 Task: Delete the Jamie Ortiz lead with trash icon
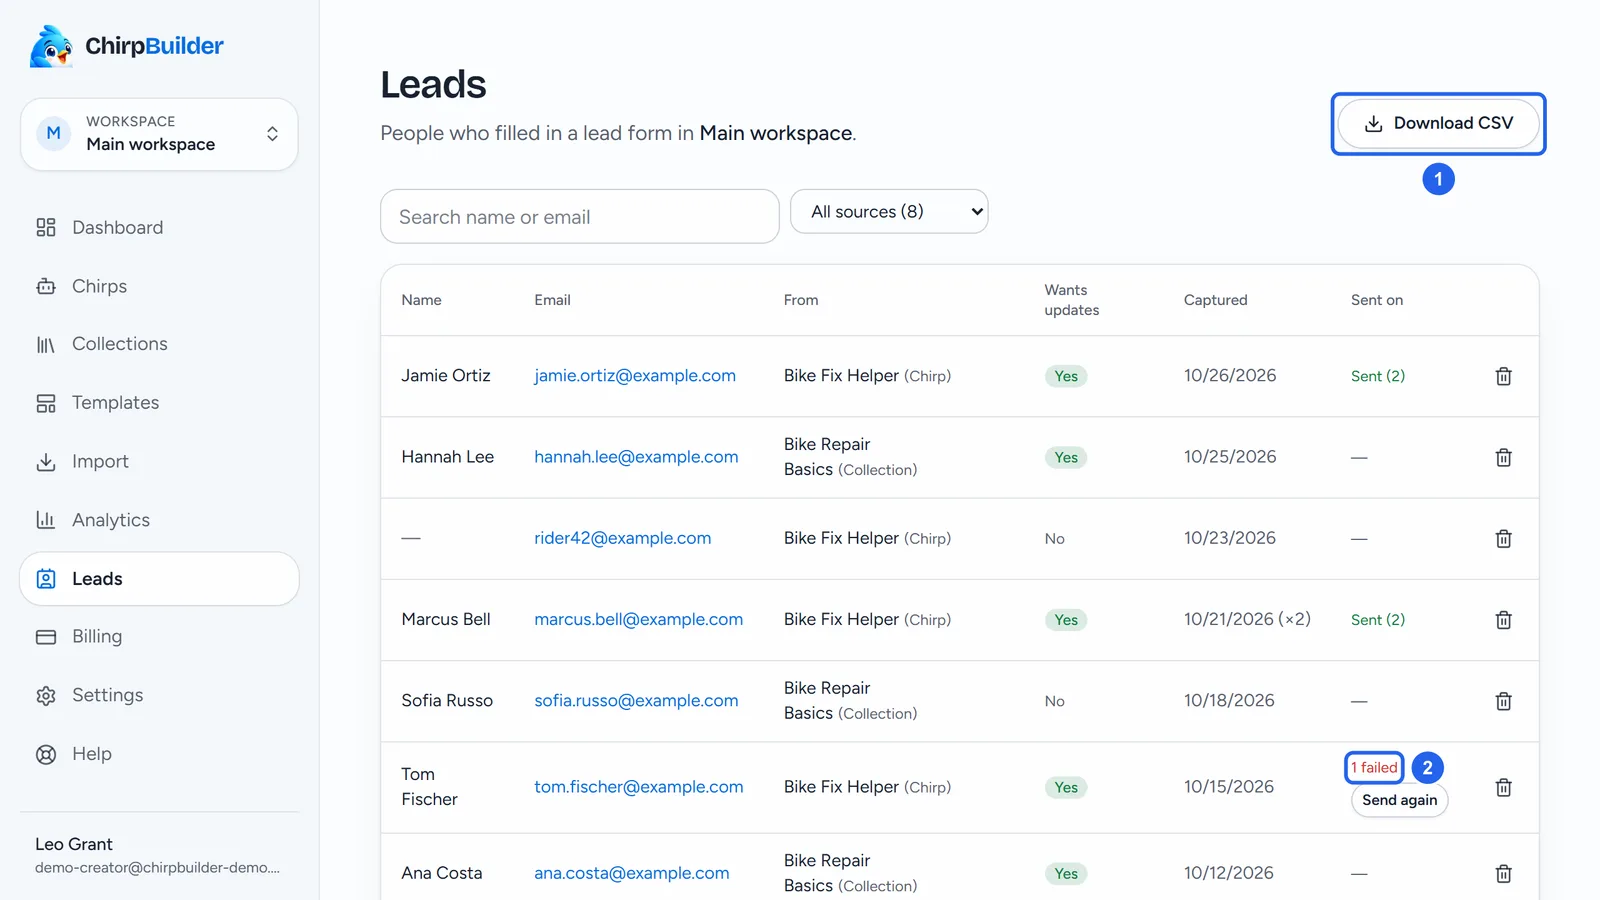click(1503, 376)
